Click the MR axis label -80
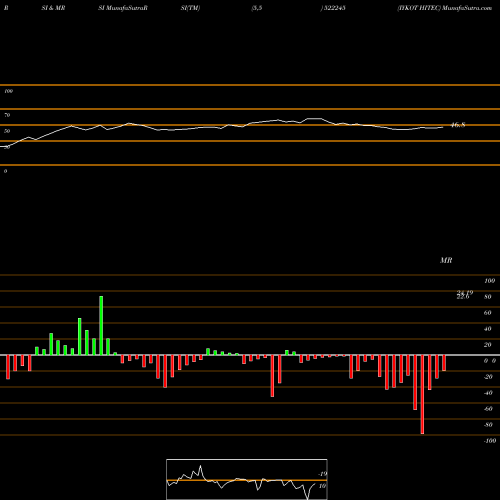Screen dimensions: 500x500 [x=488, y=425]
